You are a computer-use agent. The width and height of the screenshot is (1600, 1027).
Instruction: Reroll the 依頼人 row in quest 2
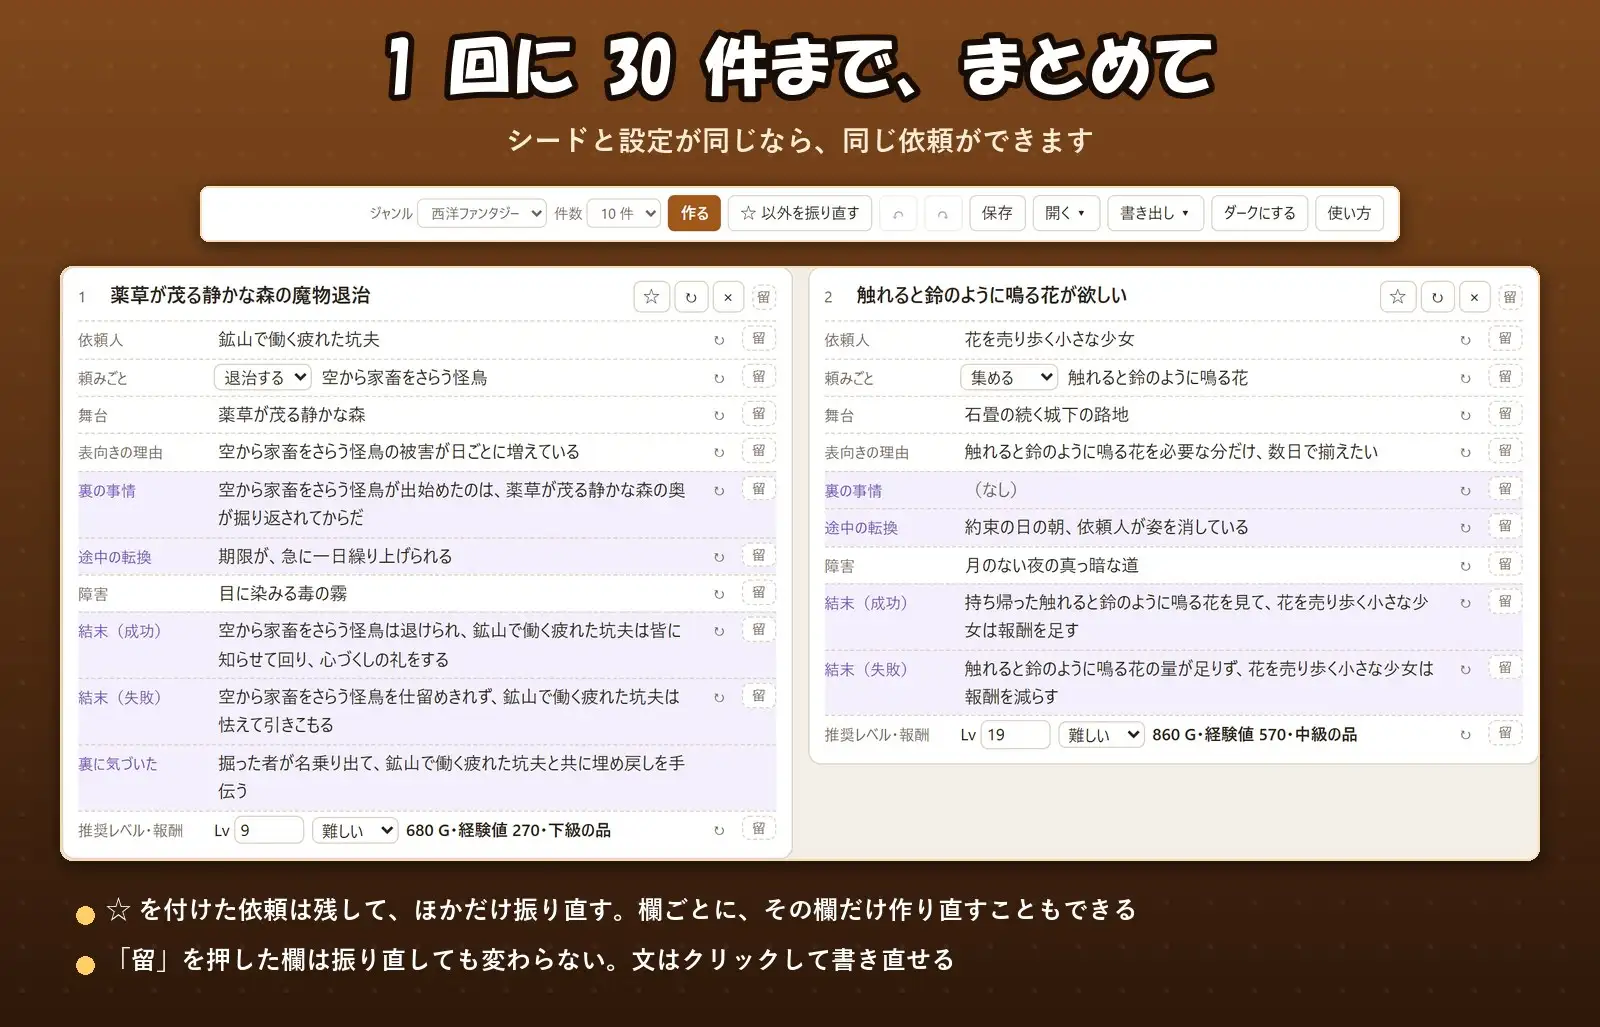[1465, 340]
